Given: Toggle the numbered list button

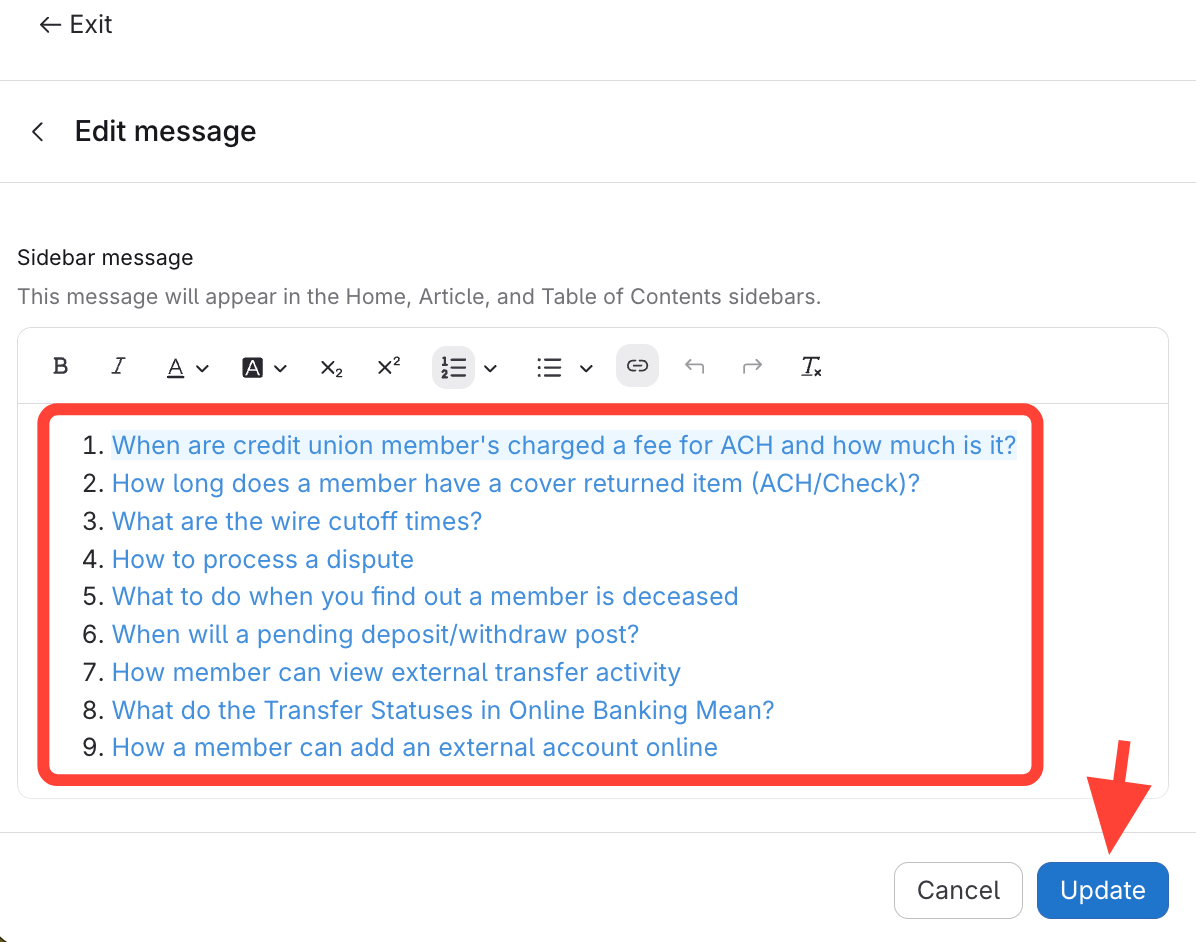Looking at the screenshot, I should [x=454, y=368].
